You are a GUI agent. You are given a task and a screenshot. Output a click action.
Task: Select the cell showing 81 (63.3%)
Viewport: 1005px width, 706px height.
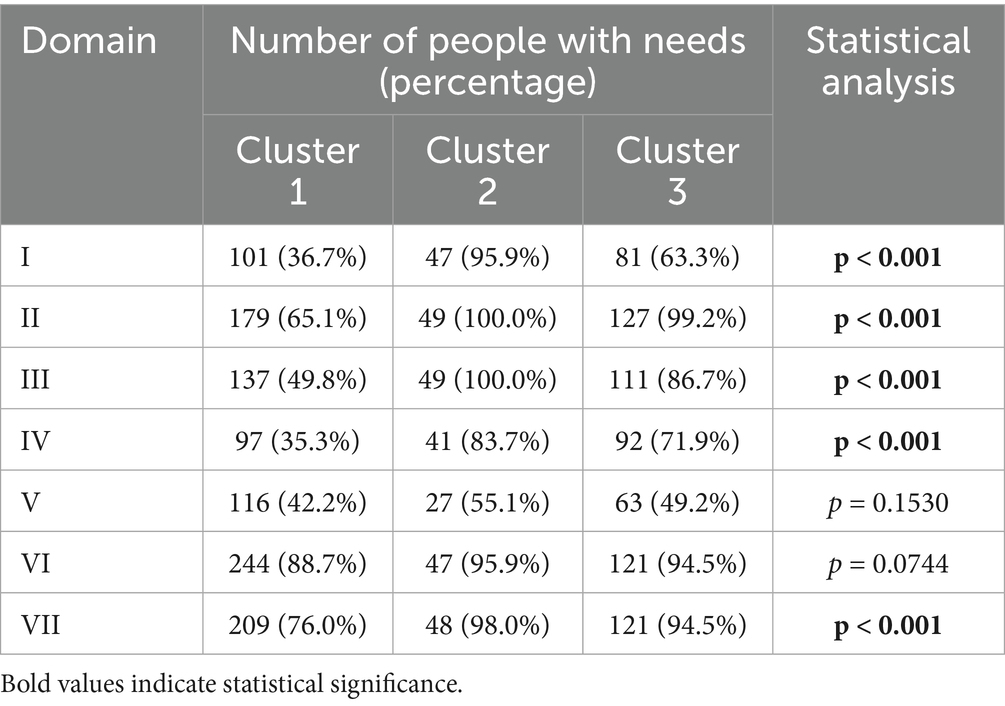[677, 256]
